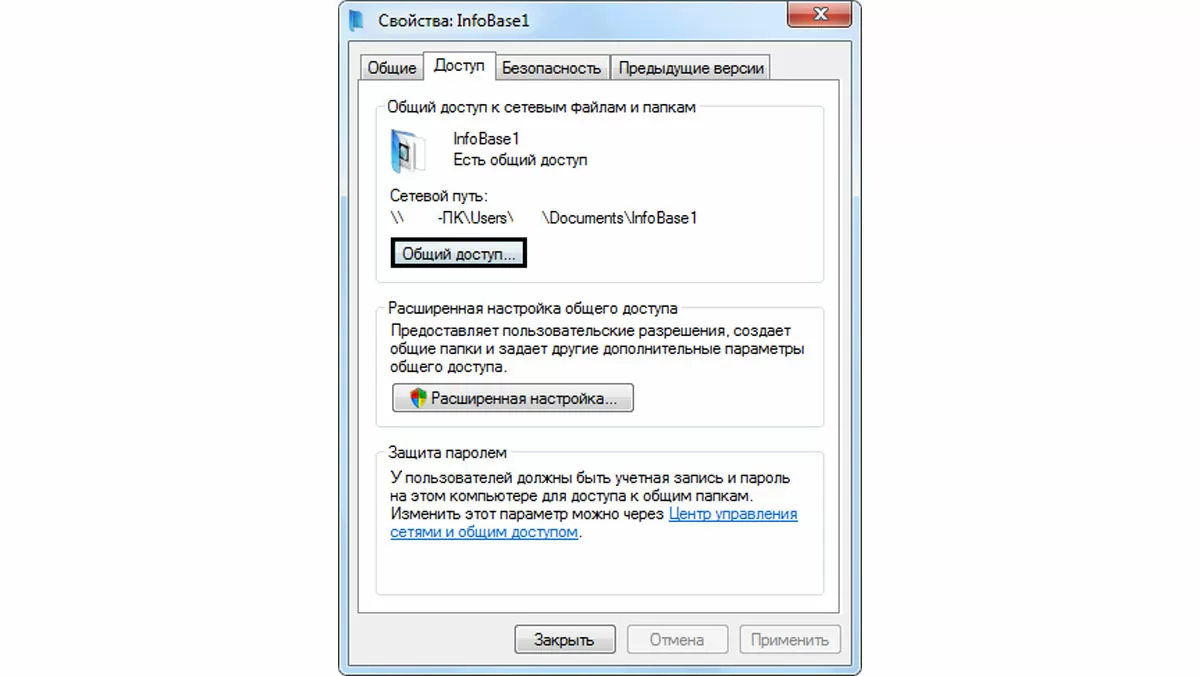The image size is (1200, 676).
Task: Go to the Предыдущие версии tab
Action: click(691, 68)
